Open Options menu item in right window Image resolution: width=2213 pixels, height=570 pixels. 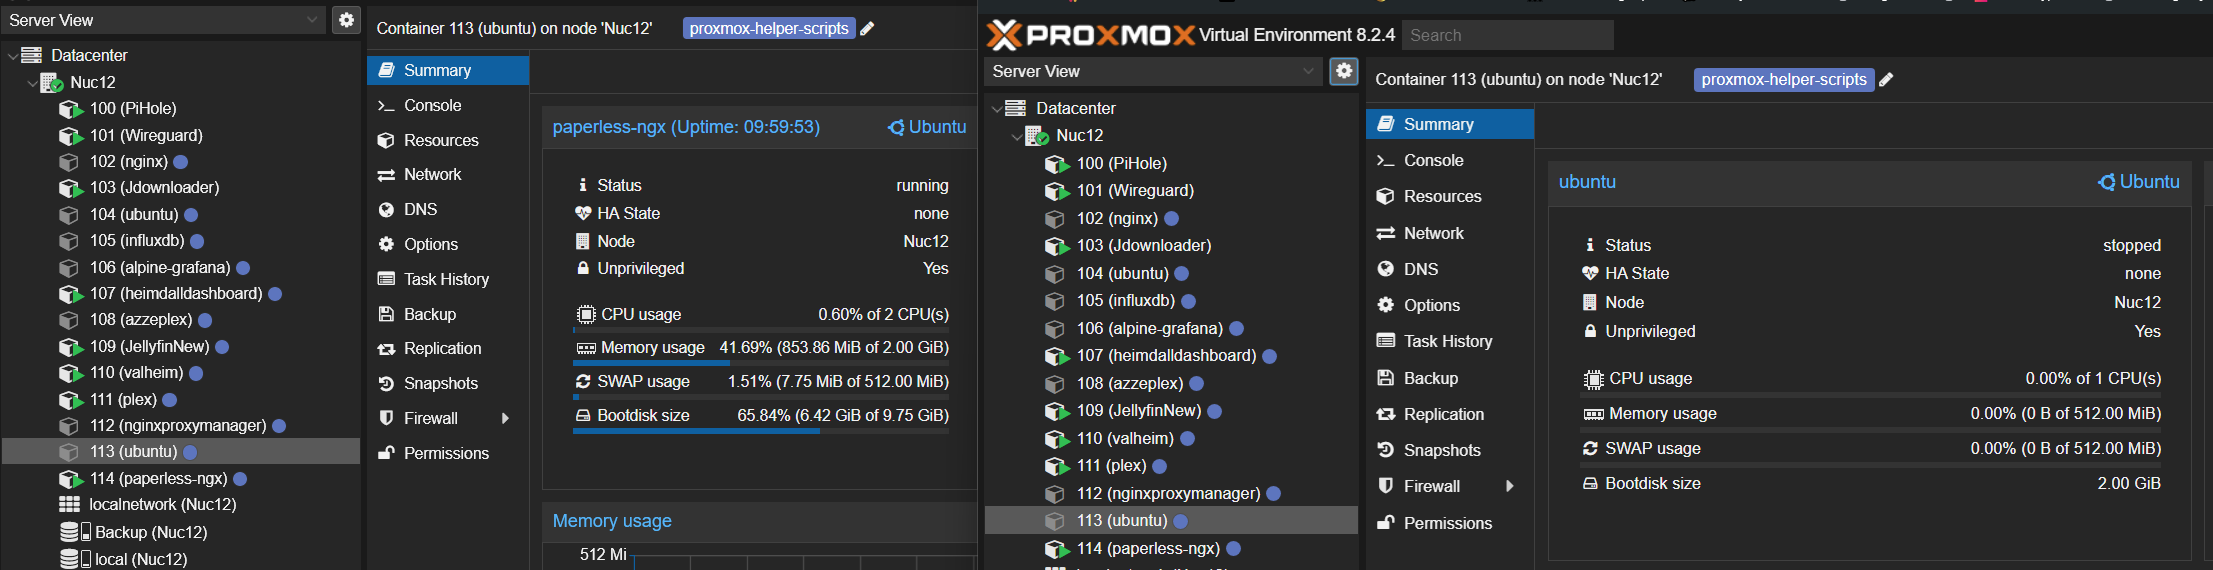[1450, 305]
